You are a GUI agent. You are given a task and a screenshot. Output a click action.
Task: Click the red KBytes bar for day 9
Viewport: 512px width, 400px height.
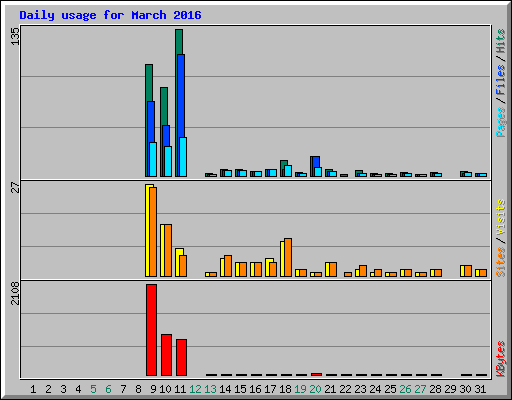(151, 330)
